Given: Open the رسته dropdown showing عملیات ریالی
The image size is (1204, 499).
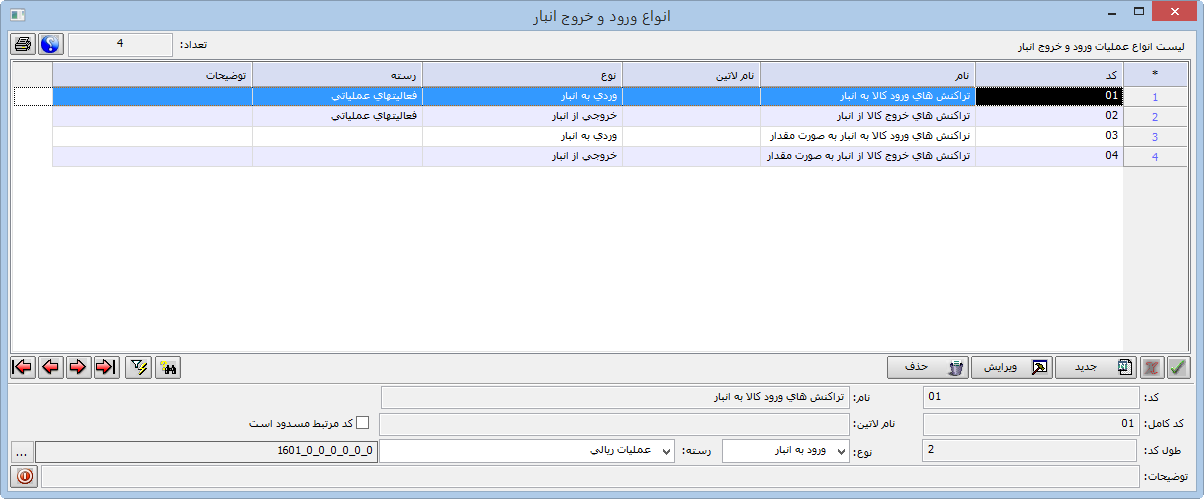Looking at the screenshot, I should click(527, 451).
